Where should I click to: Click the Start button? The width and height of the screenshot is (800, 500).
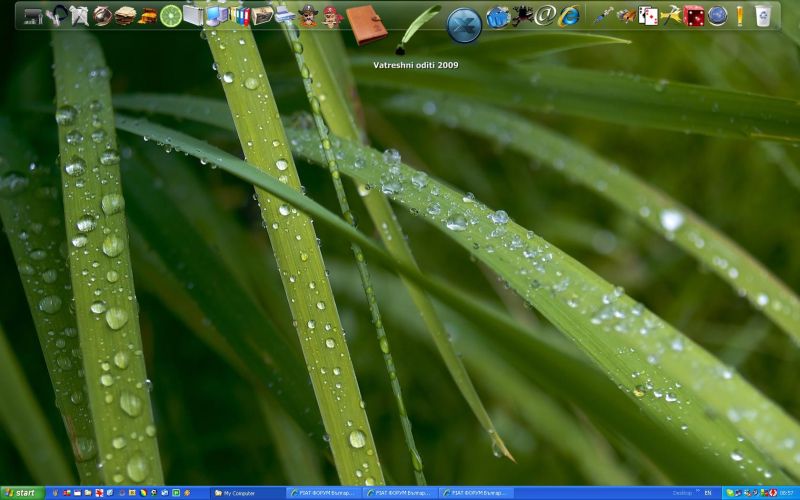point(22,493)
